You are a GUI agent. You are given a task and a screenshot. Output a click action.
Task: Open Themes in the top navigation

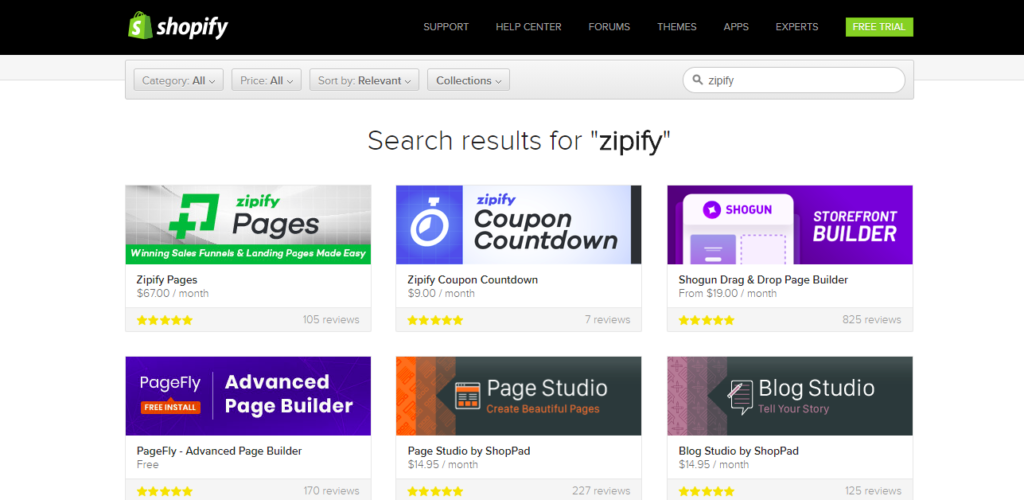point(677,27)
